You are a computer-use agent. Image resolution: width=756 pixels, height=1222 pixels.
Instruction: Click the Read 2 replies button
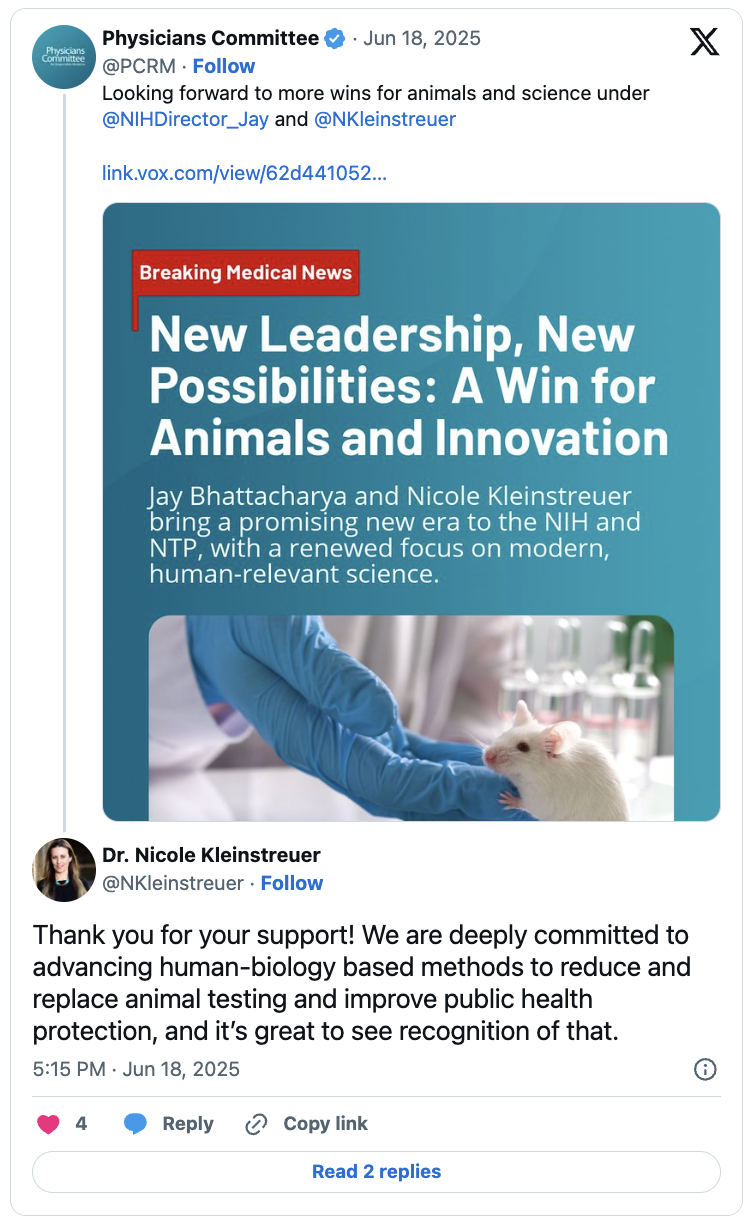click(377, 1172)
